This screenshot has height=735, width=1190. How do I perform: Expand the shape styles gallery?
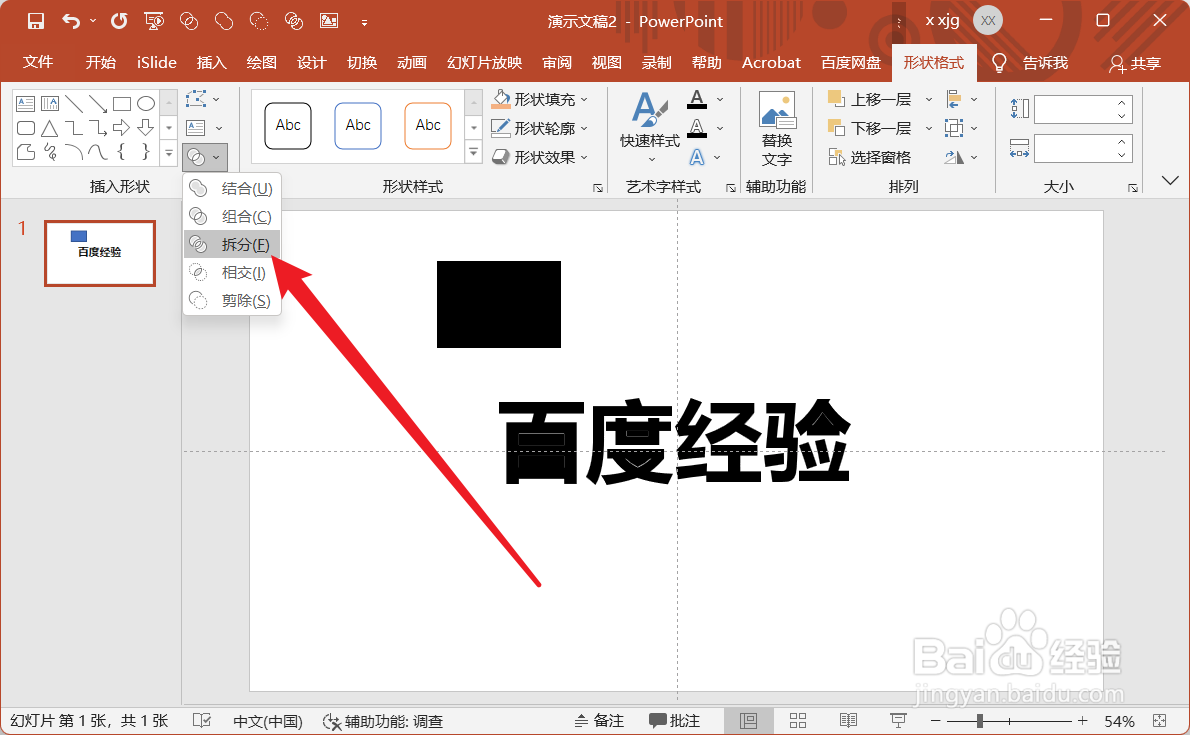(474, 153)
